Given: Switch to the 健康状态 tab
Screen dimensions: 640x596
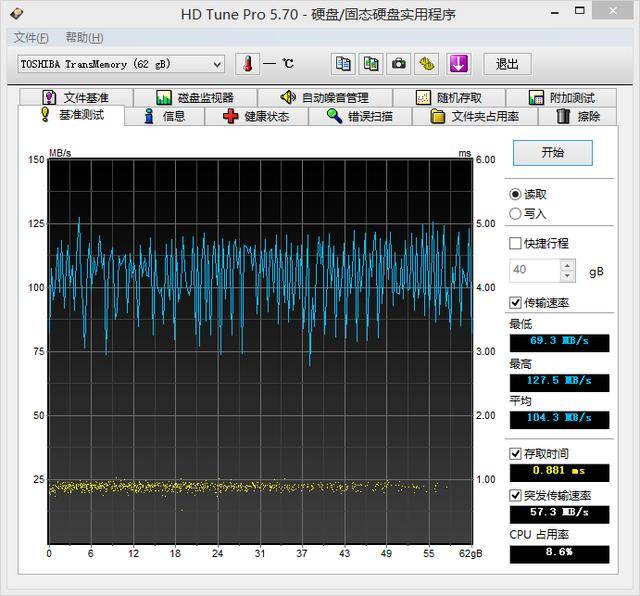Looking at the screenshot, I should click(256, 116).
